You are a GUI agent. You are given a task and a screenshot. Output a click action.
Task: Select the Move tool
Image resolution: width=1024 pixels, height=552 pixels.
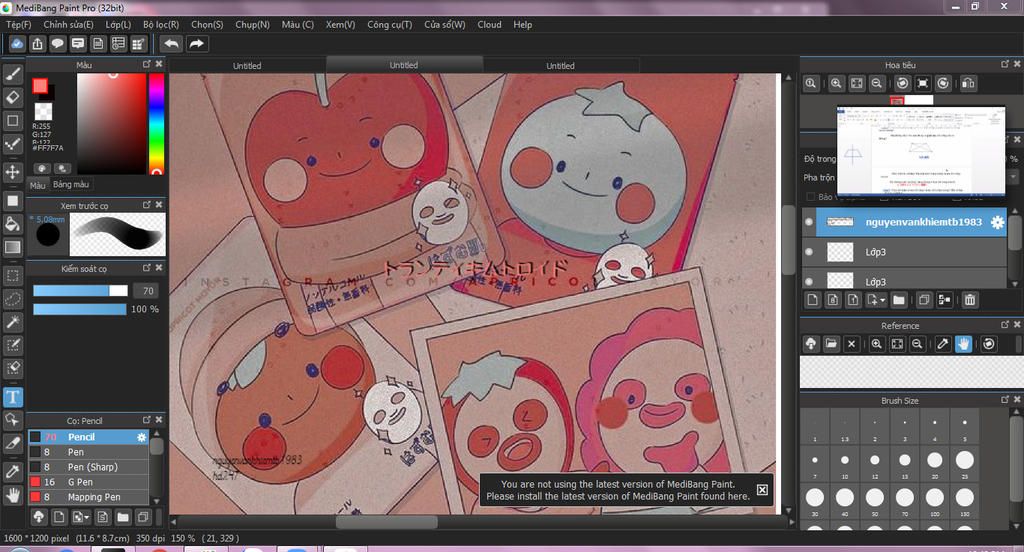click(12, 172)
